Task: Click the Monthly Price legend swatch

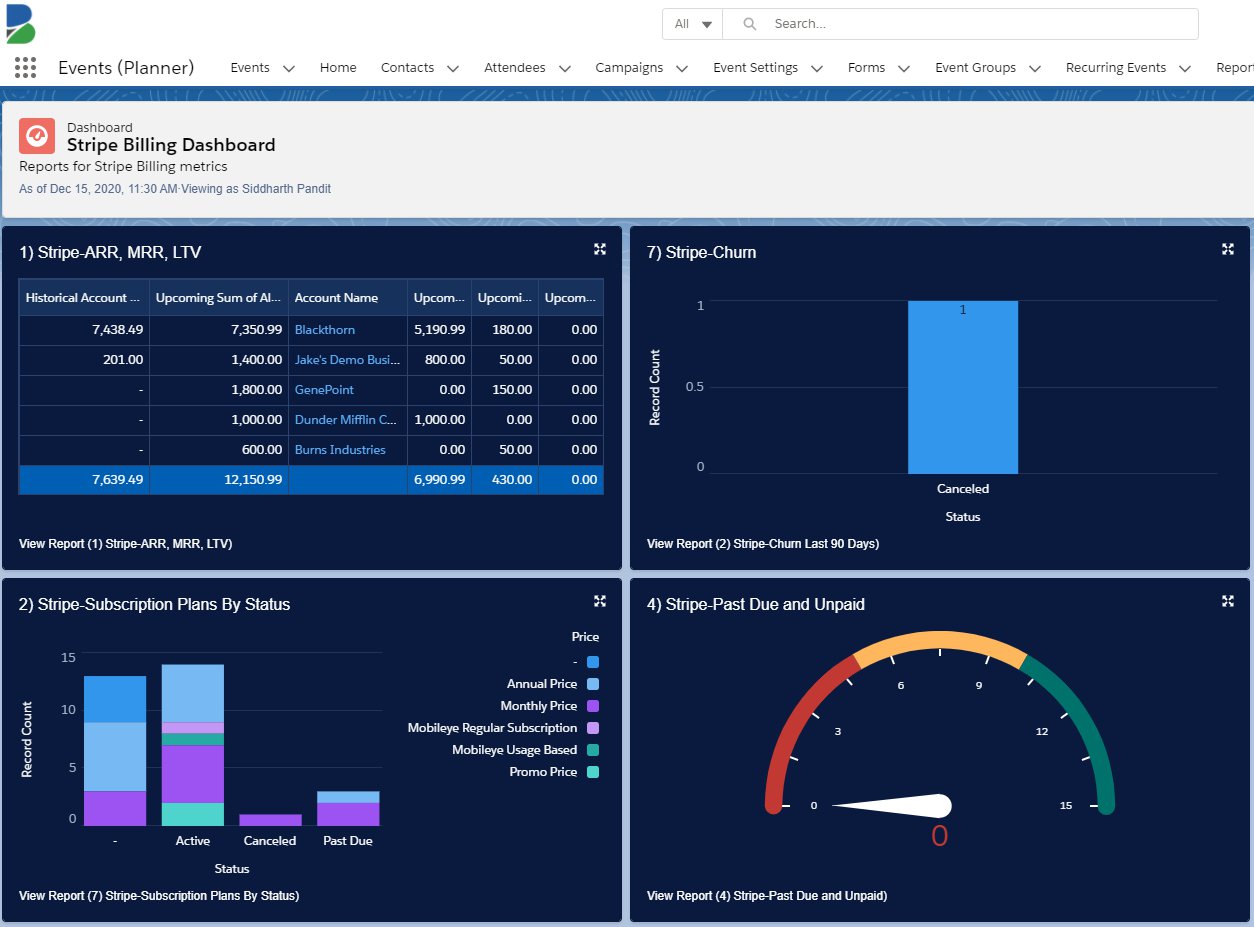Action: tap(593, 706)
